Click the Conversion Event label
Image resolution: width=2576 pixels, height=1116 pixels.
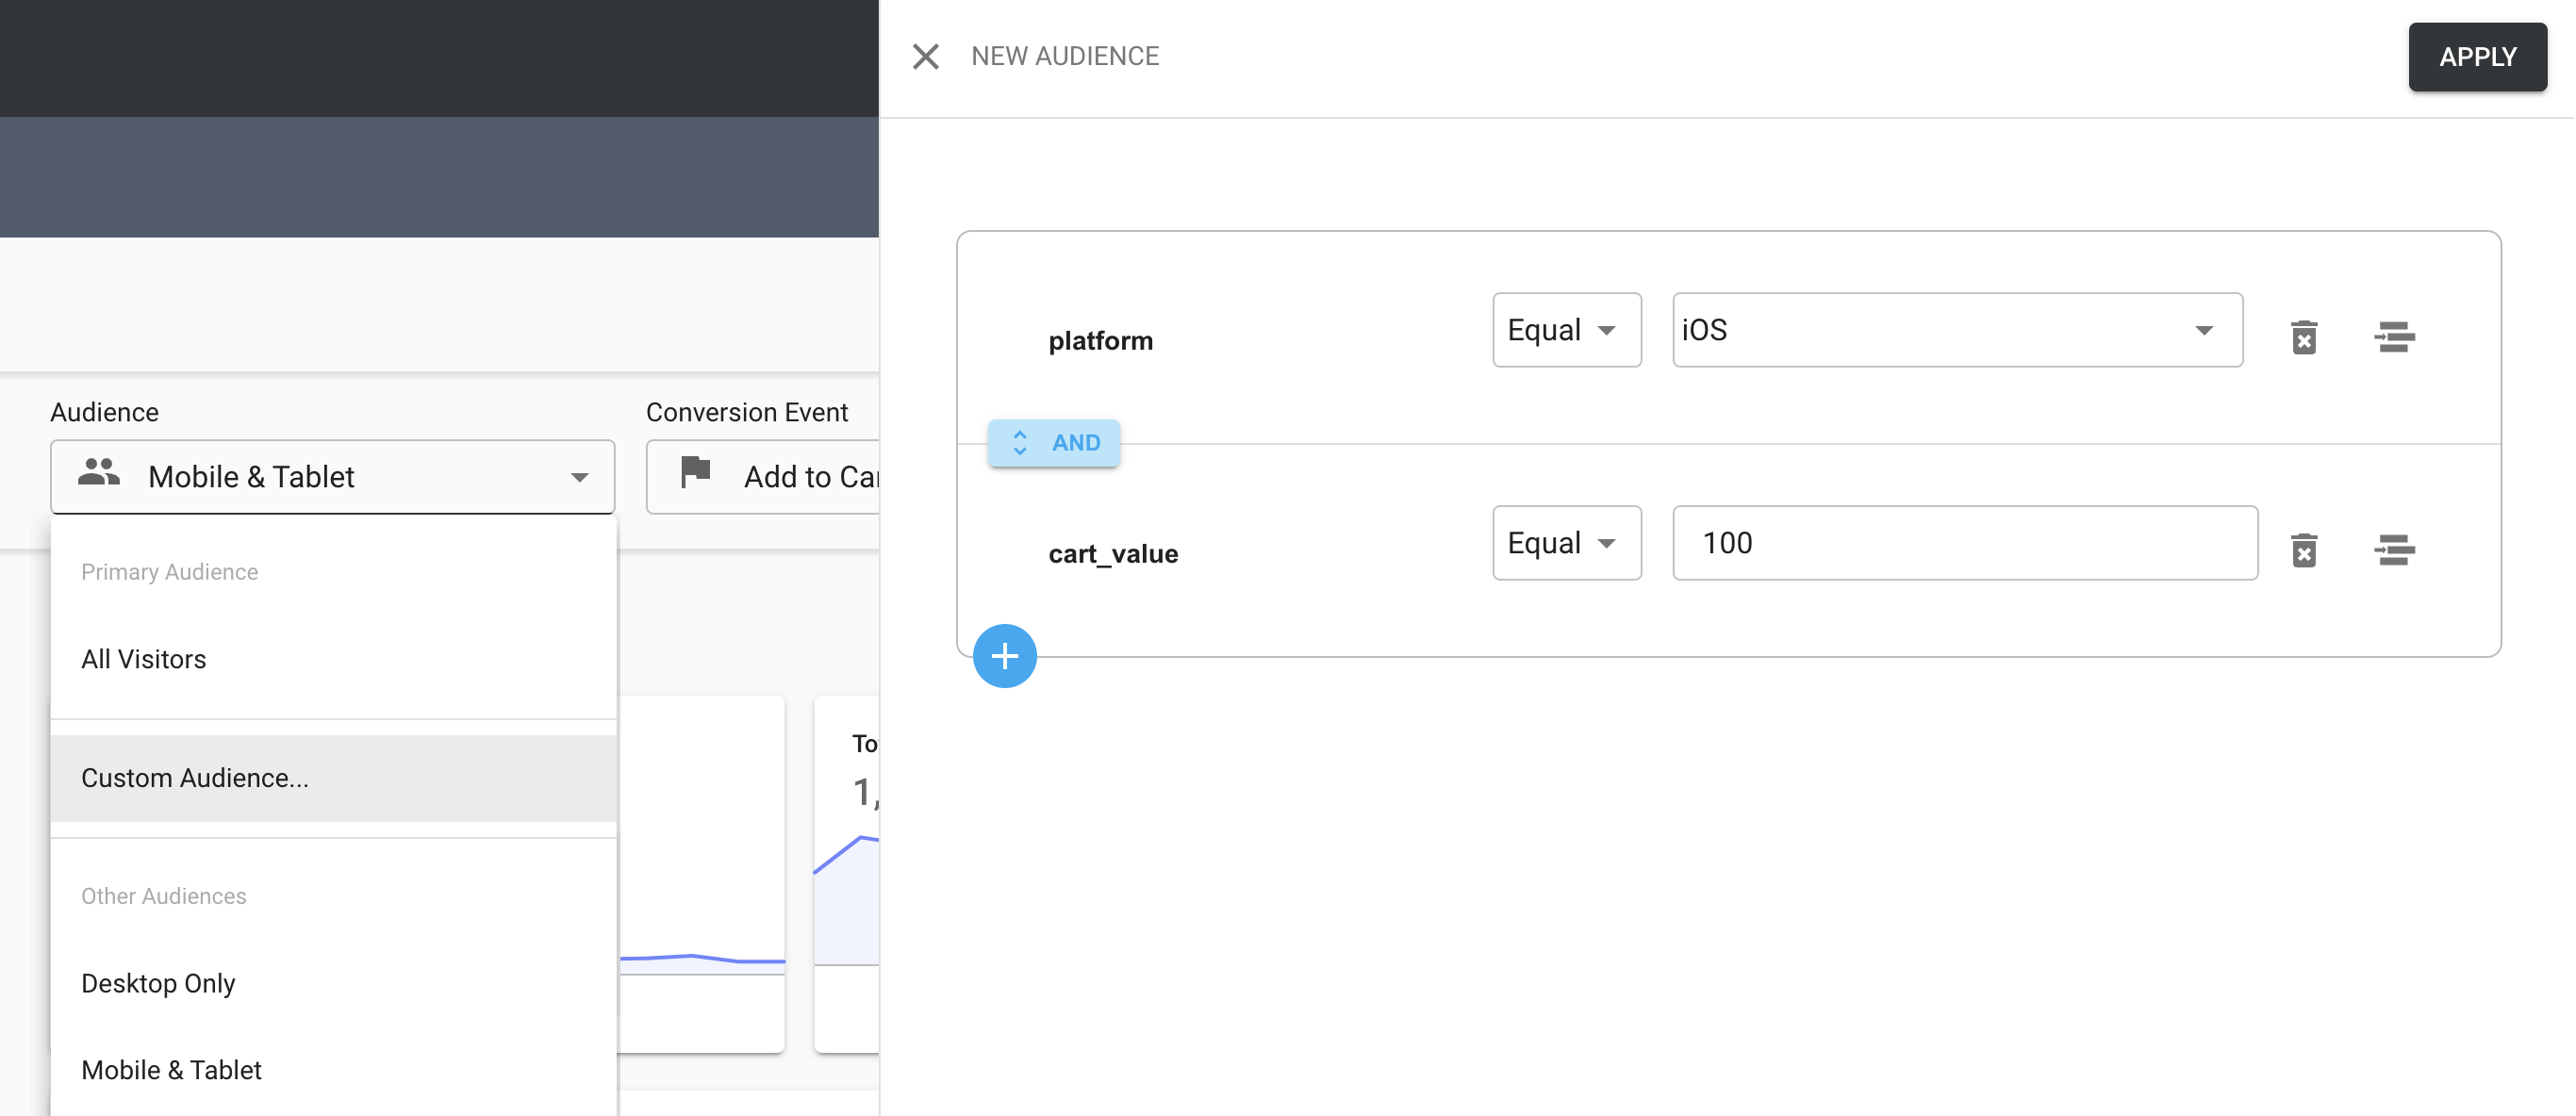pyautogui.click(x=746, y=412)
